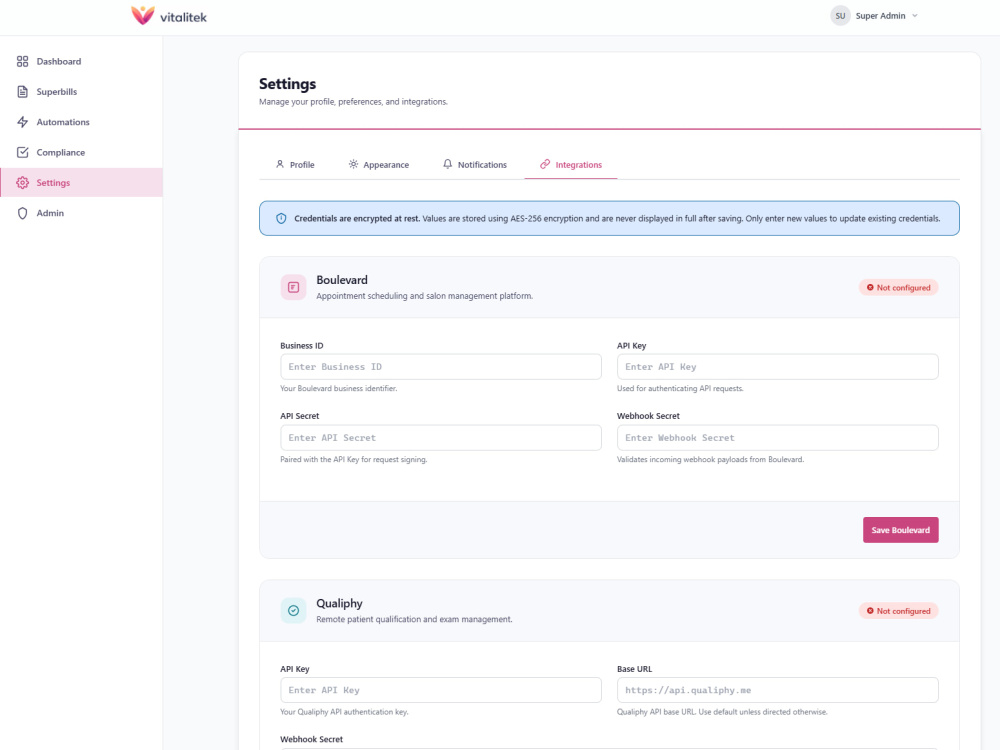The height and width of the screenshot is (750, 1000).
Task: Click 'Validates incoming webhook payloads' hint
Action: point(710,459)
